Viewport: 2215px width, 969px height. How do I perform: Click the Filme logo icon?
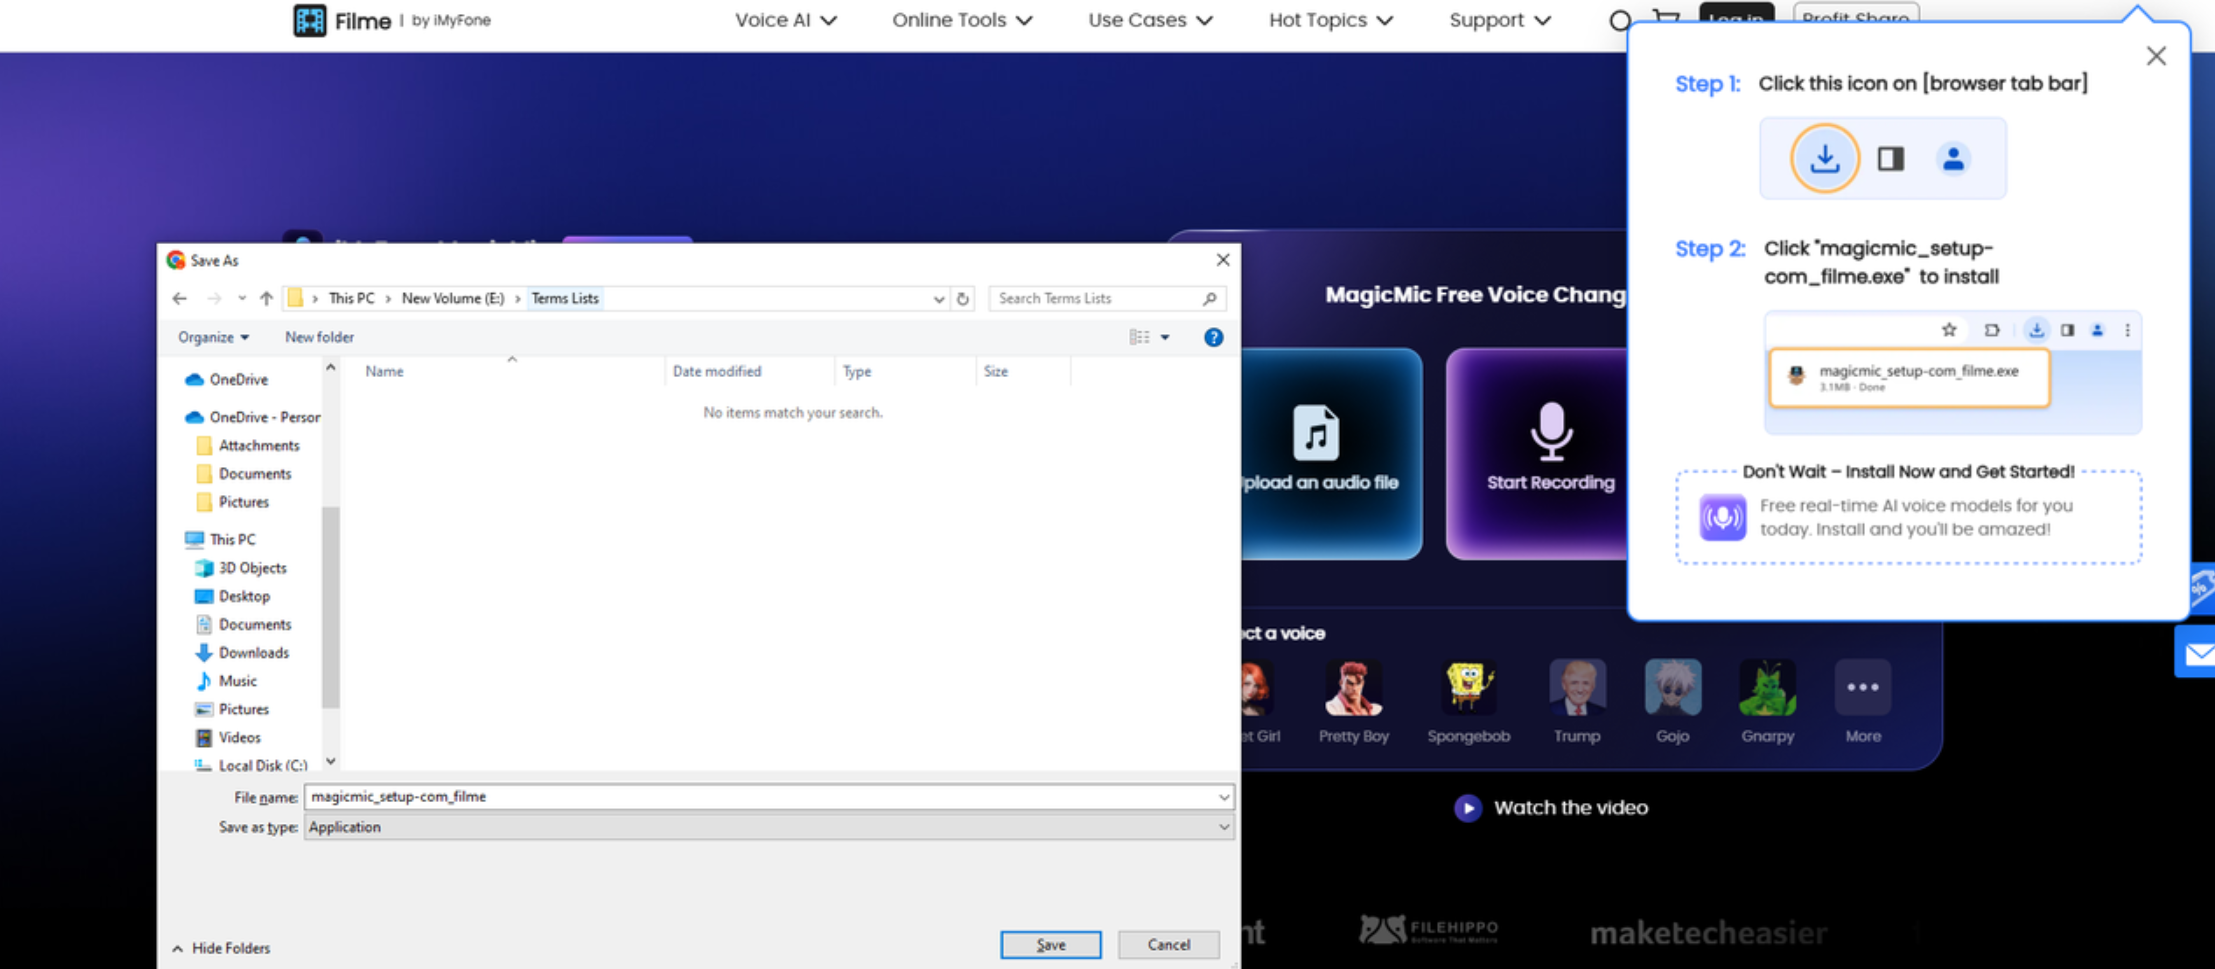coord(309,20)
